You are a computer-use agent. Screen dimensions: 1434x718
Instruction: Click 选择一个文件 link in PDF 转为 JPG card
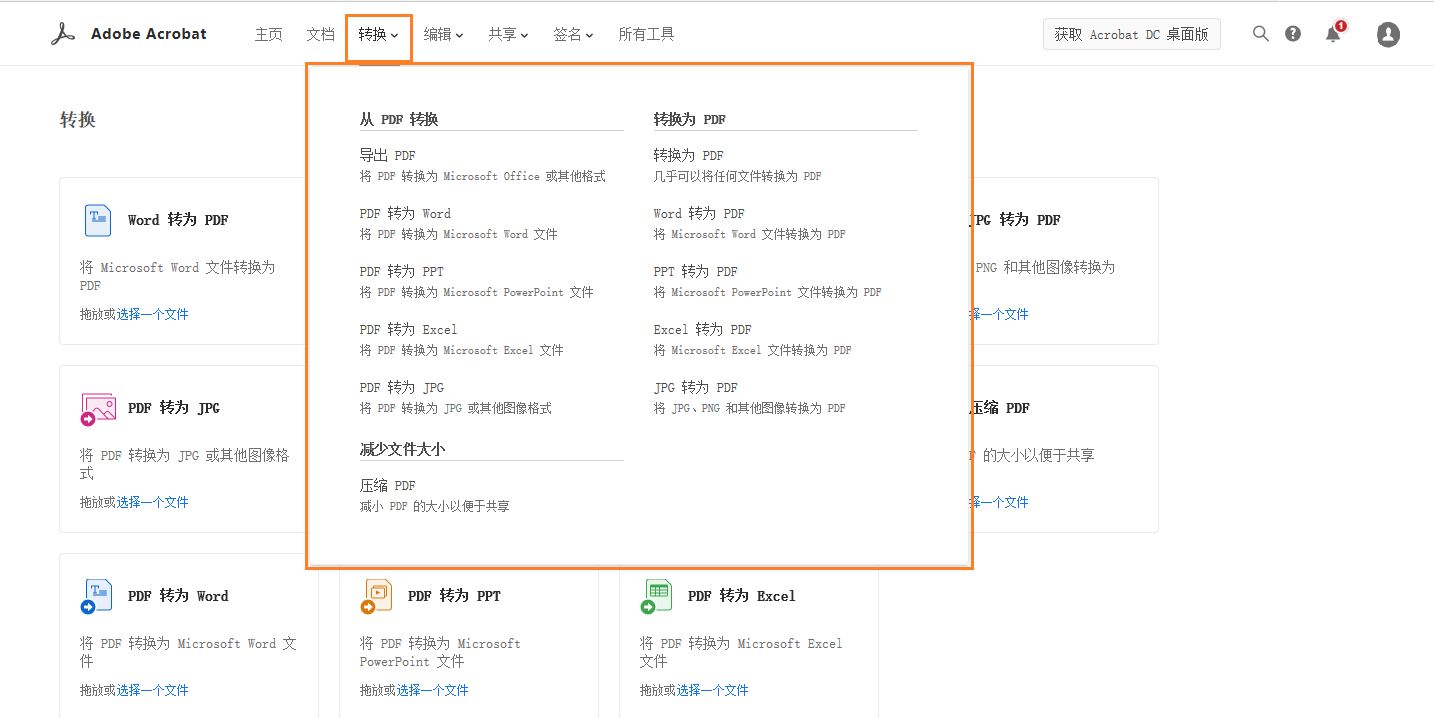click(x=152, y=502)
